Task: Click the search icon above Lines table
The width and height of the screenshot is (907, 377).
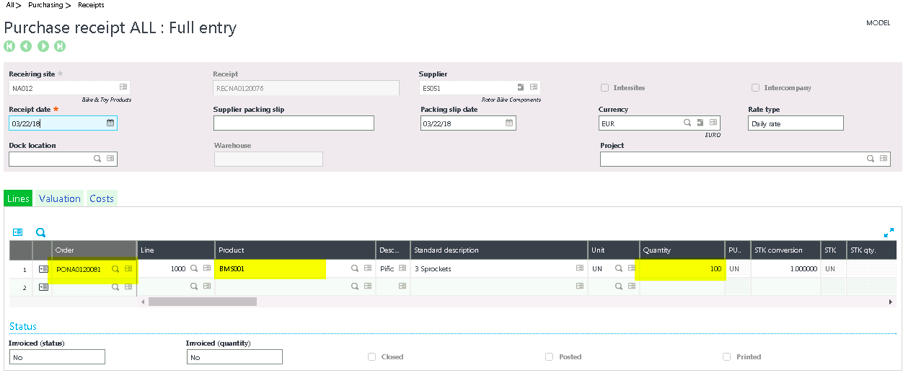Action: pyautogui.click(x=40, y=232)
